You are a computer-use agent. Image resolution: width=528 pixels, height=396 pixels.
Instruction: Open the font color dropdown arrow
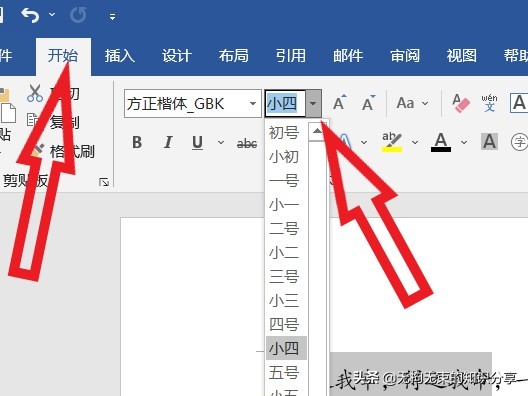464,143
